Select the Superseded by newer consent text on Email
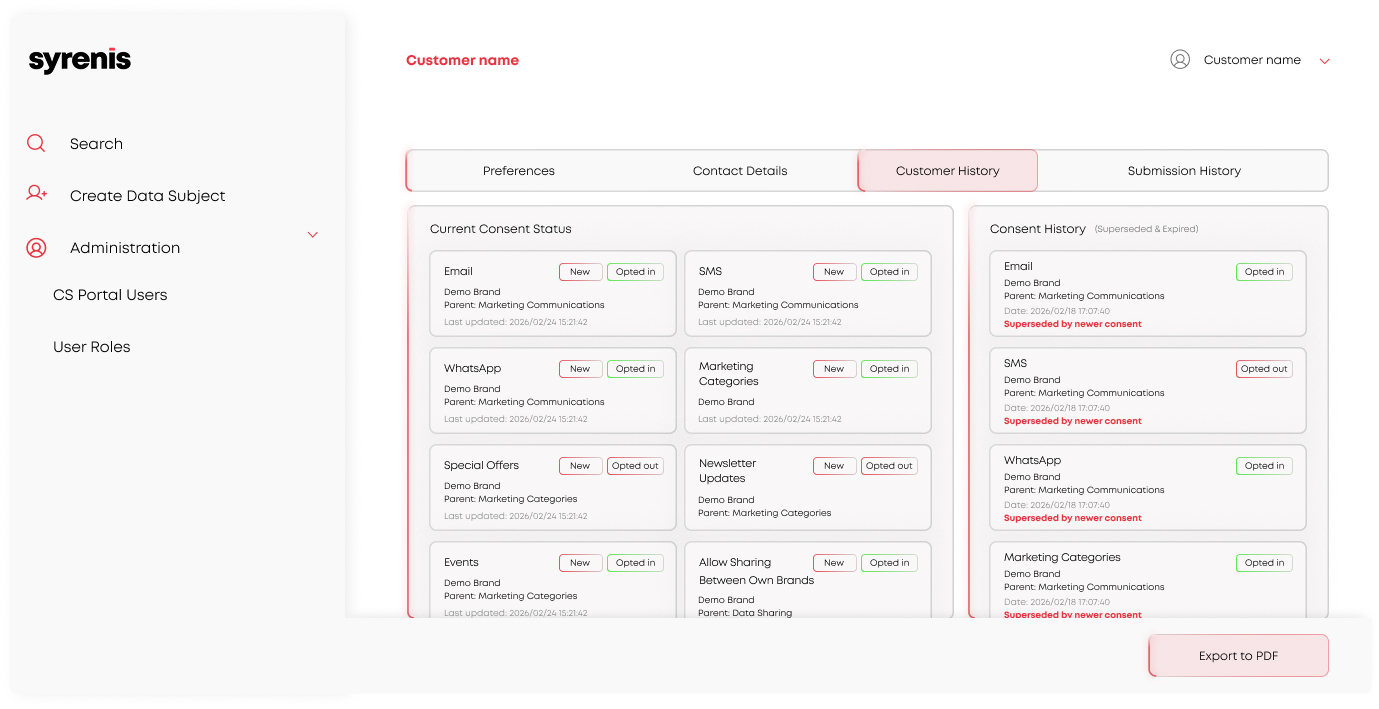Screen dimensions: 1379x709 click(x=1071, y=323)
